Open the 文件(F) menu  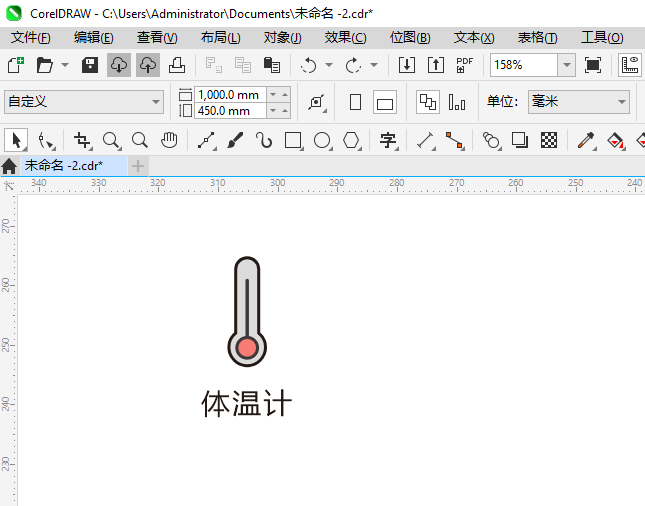pyautogui.click(x=31, y=38)
